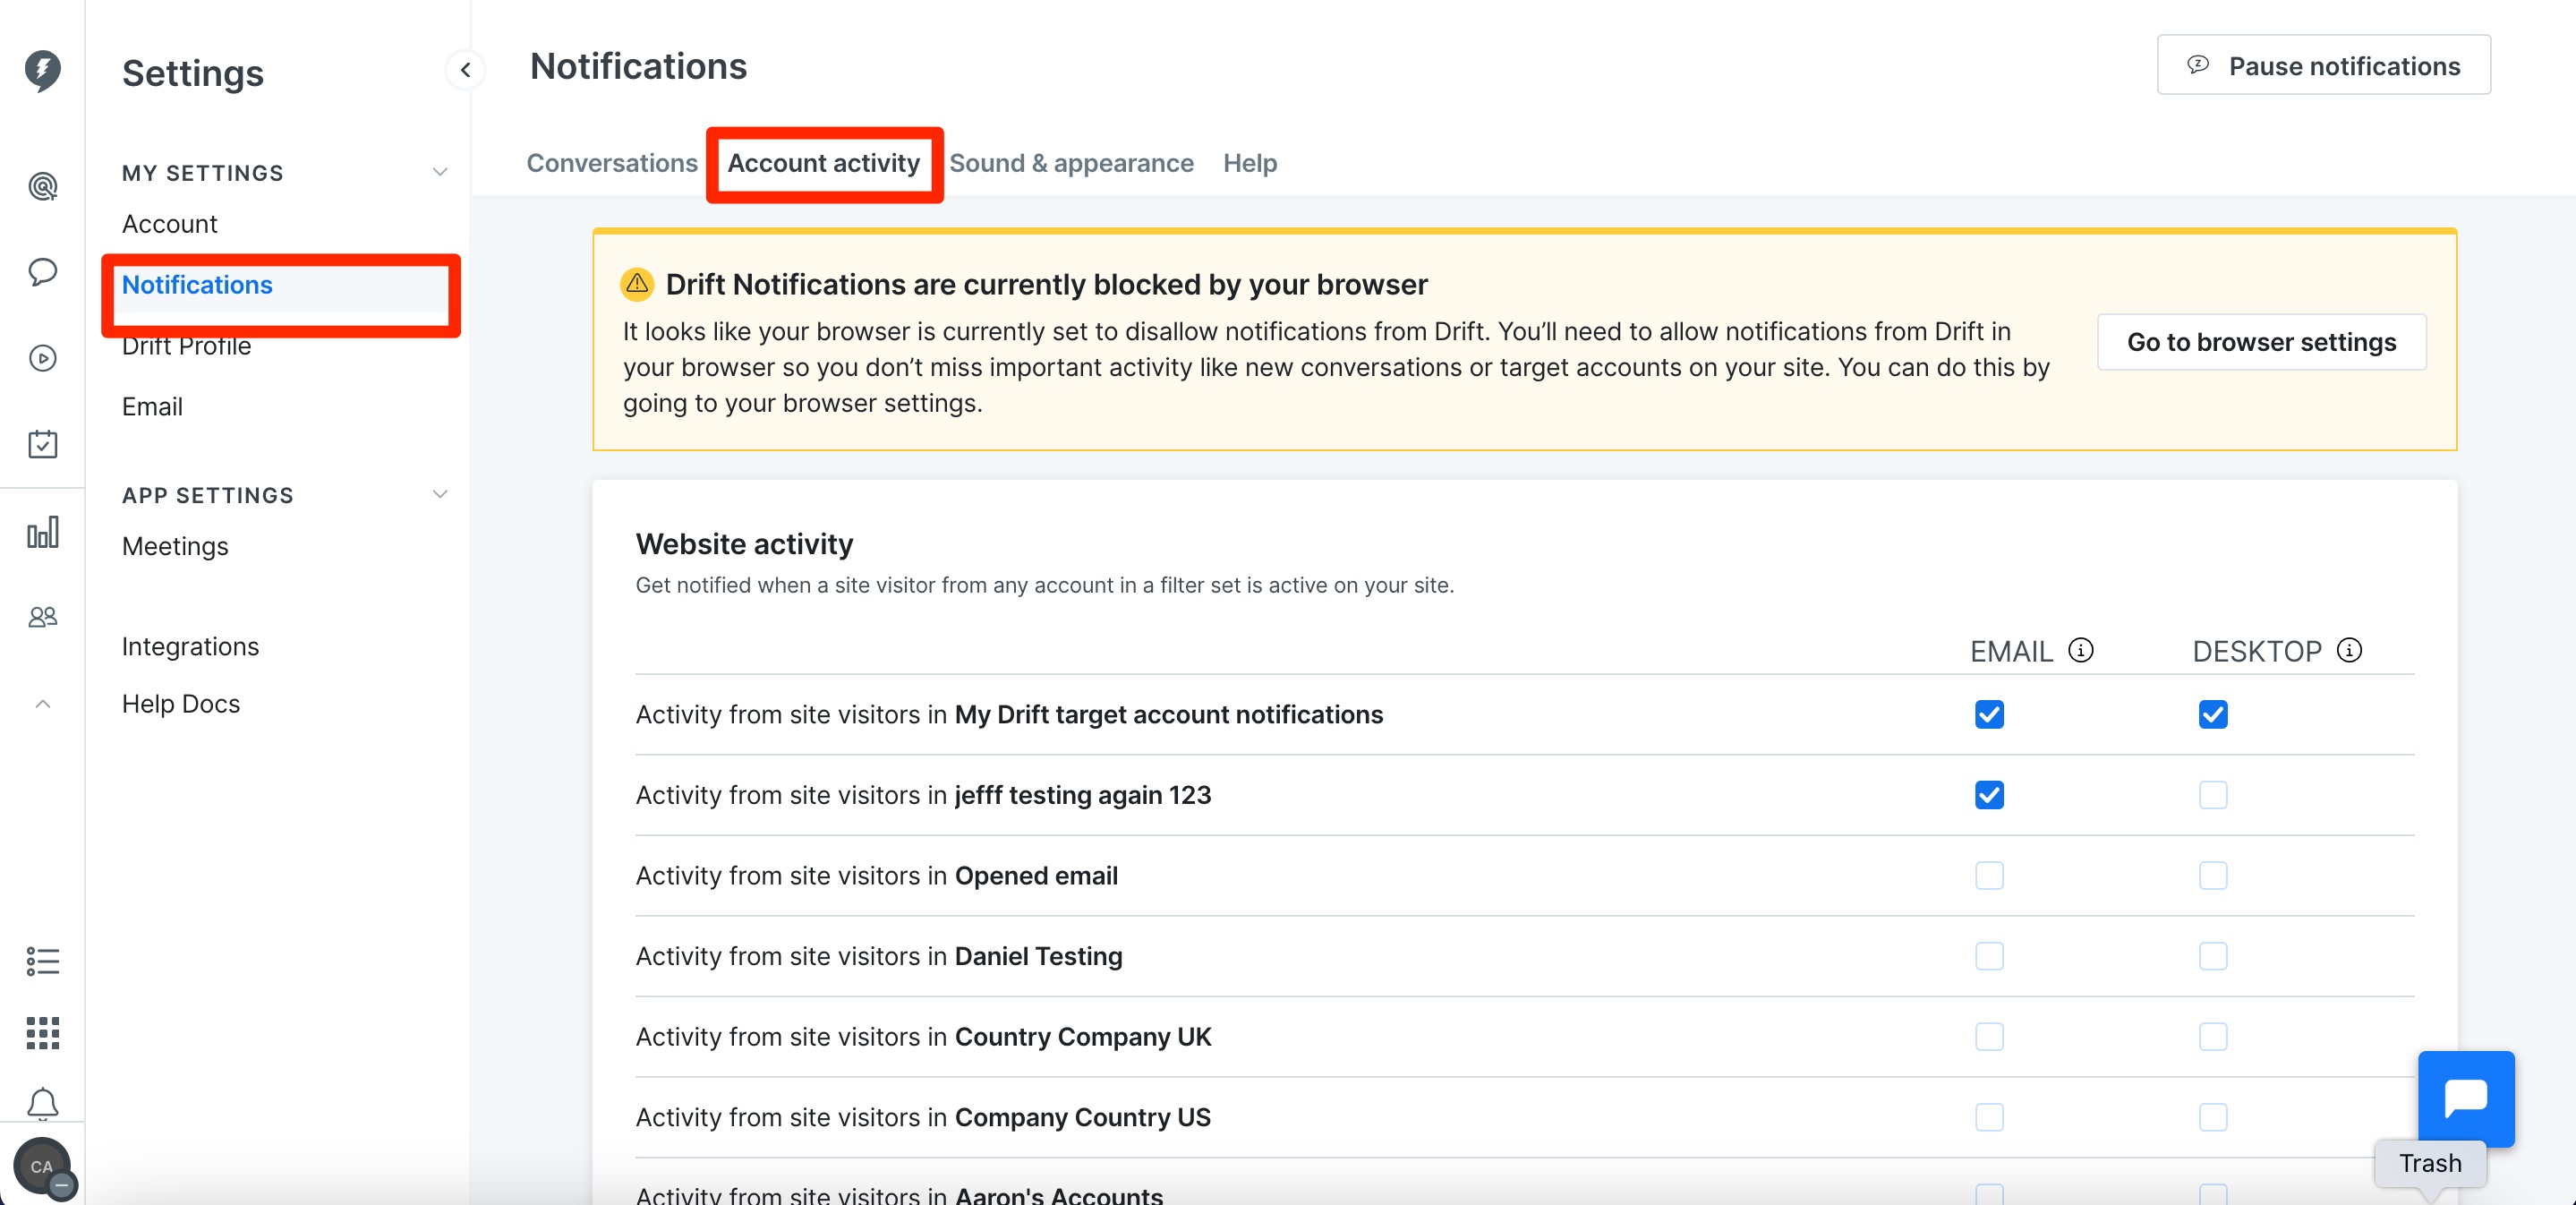Select the Account activity tab
Screen dimensions: 2576x1205
(823, 163)
